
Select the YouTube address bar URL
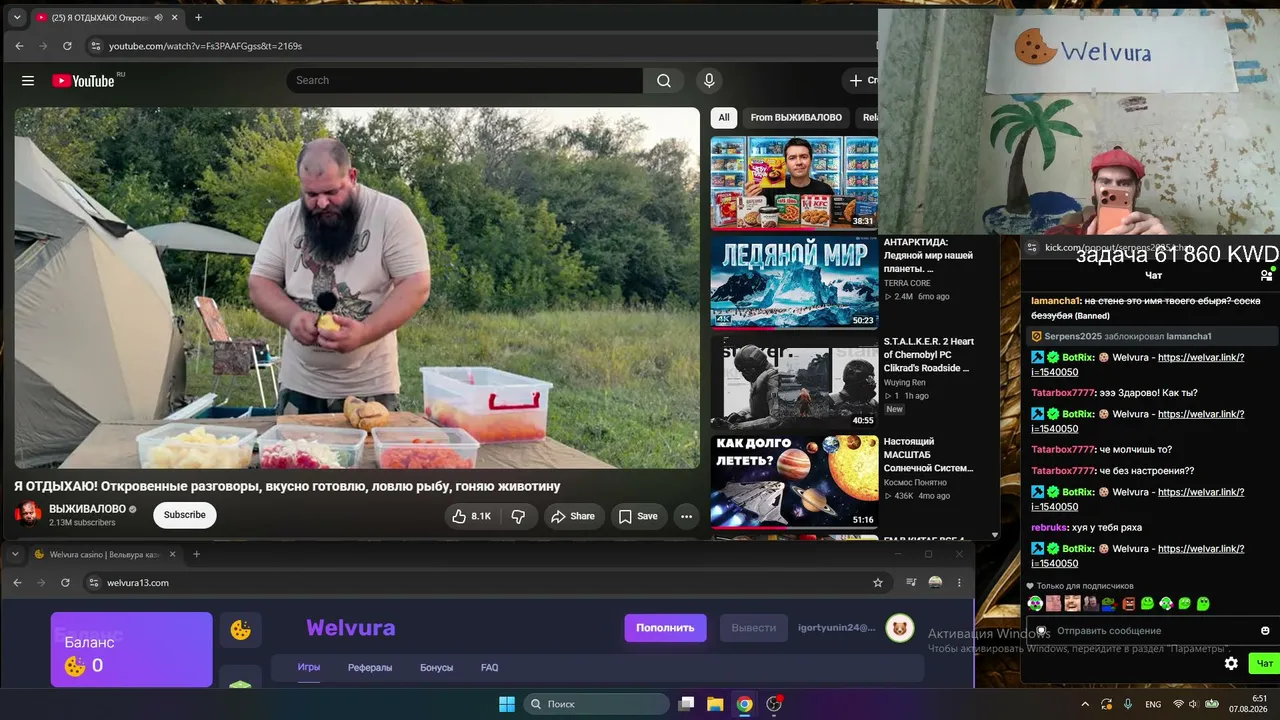(x=205, y=46)
